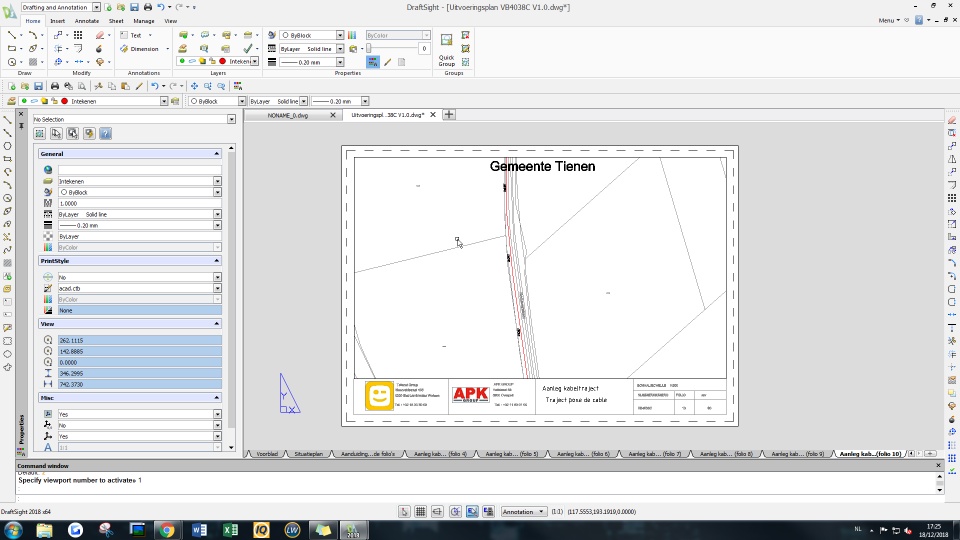960x540 pixels.
Task: Click the help icon in the Properties palette
Action: (x=106, y=133)
